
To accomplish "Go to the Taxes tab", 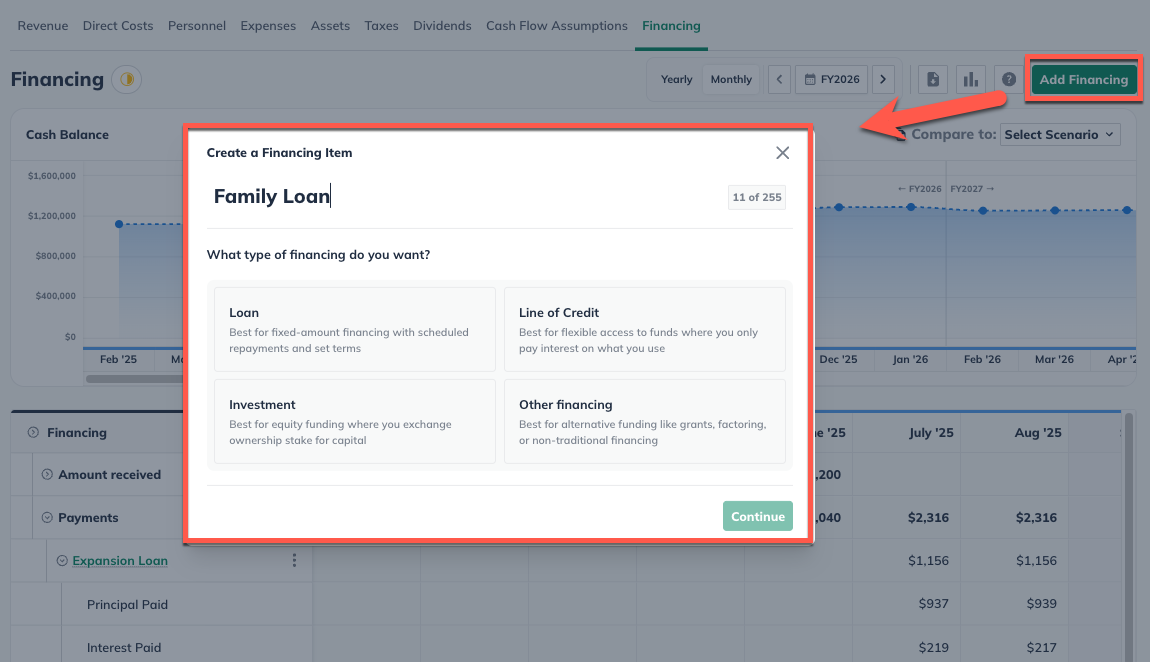I will 381,26.
